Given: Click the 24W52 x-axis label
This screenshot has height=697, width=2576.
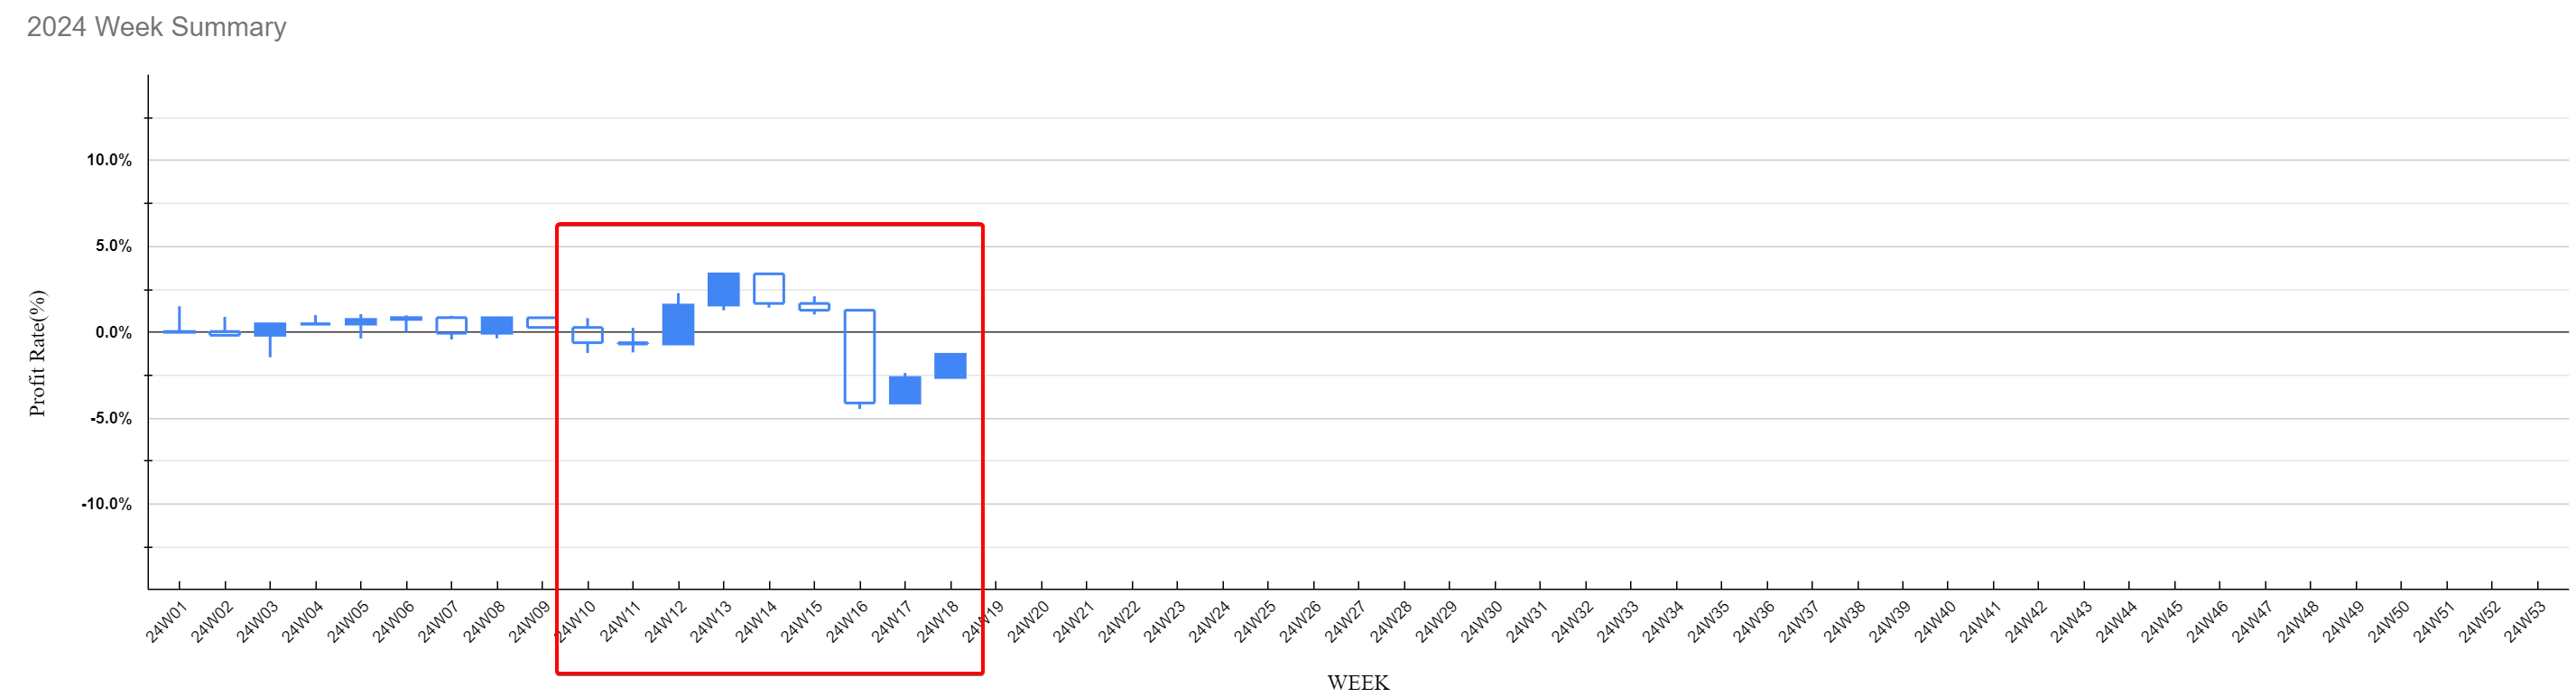Looking at the screenshot, I should (2480, 622).
